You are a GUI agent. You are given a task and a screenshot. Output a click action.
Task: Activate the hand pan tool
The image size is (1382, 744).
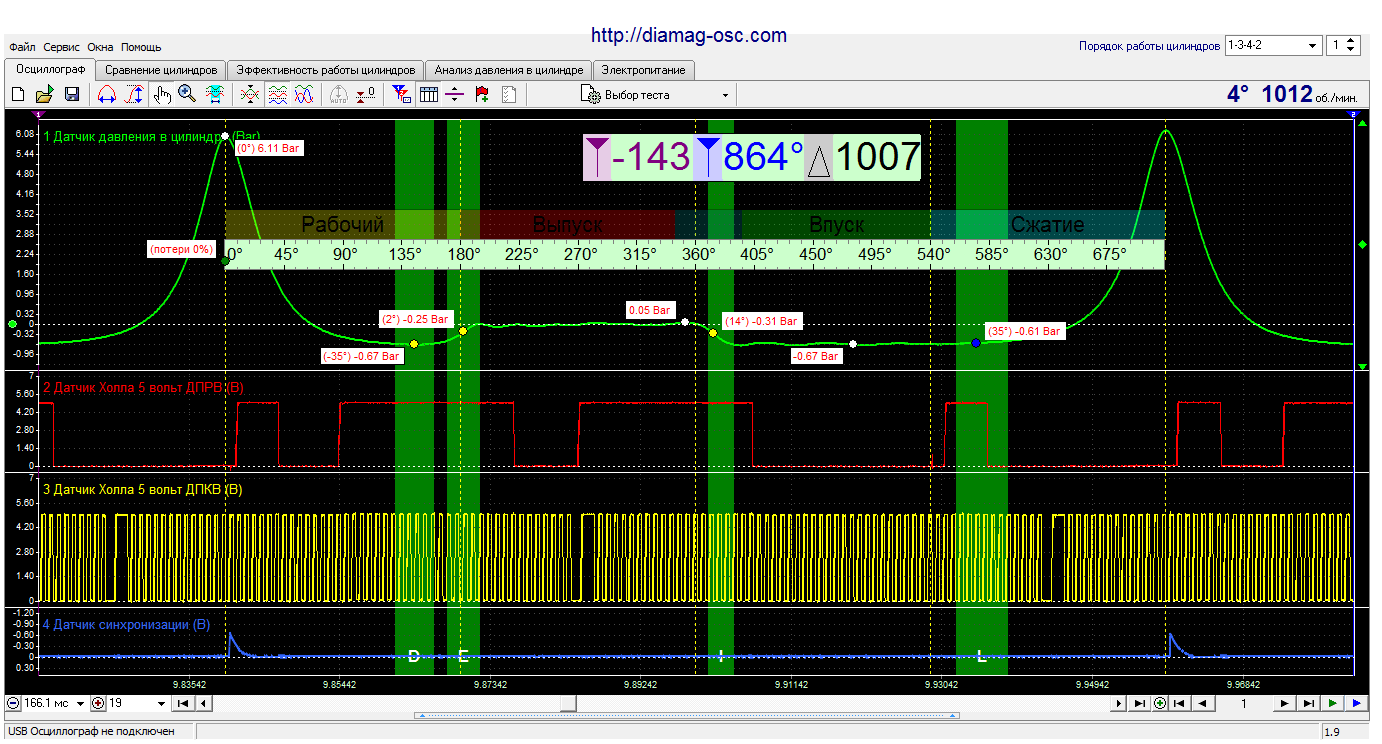click(162, 95)
